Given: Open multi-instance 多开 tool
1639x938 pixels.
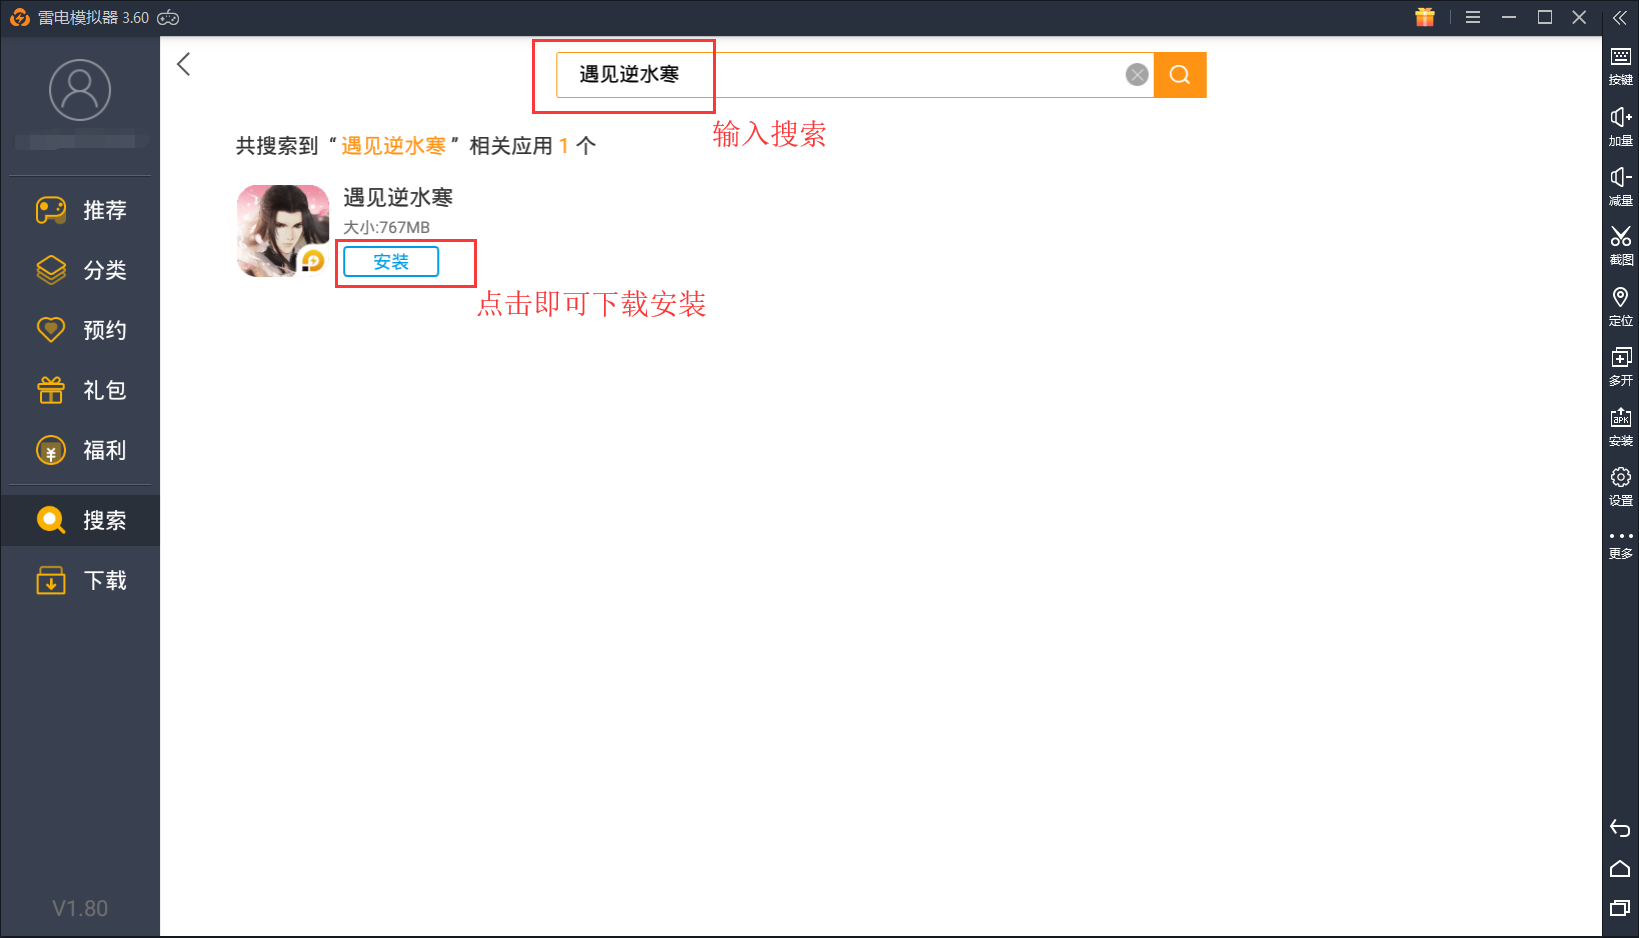Looking at the screenshot, I should (x=1620, y=365).
